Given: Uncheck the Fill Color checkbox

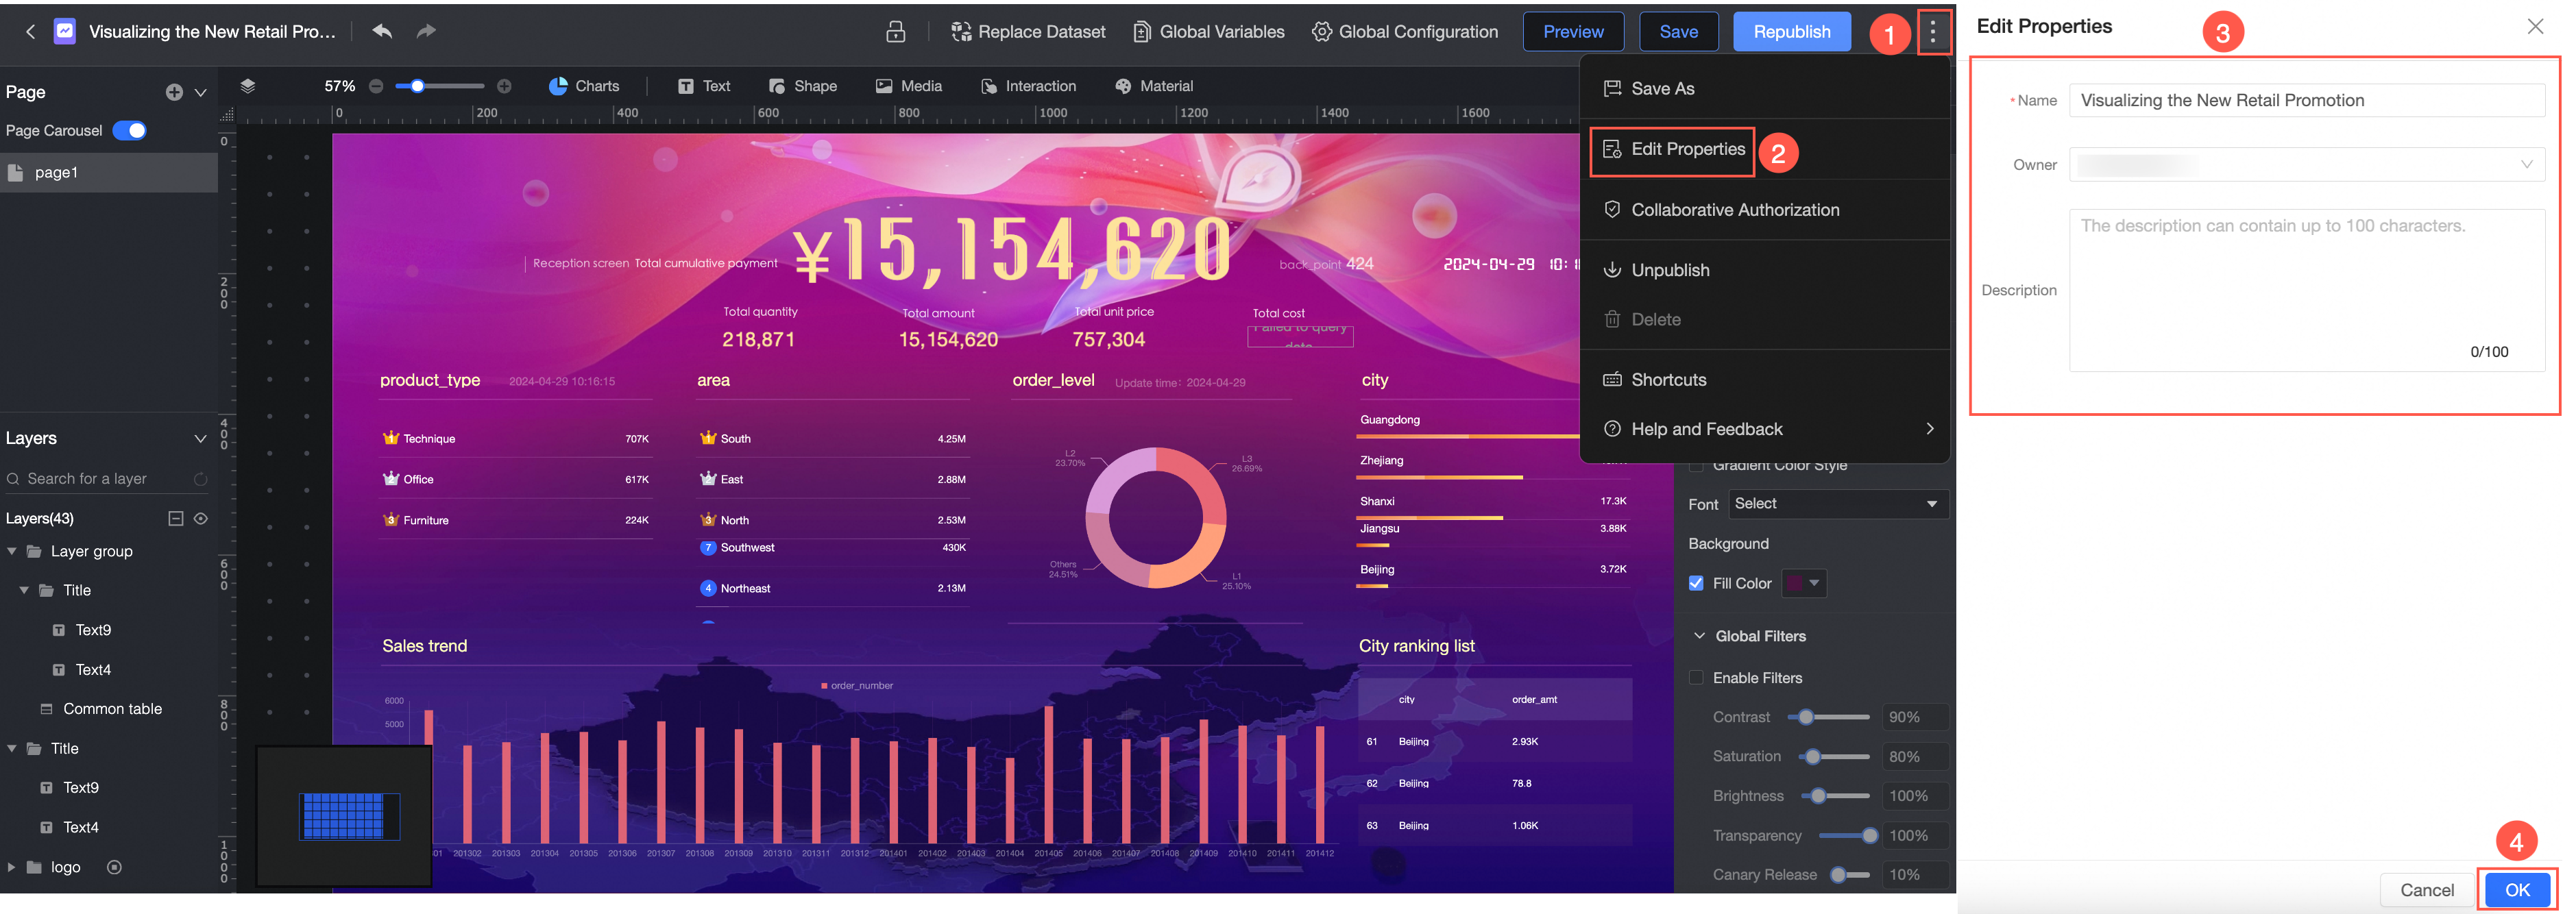Looking at the screenshot, I should click(x=1696, y=583).
